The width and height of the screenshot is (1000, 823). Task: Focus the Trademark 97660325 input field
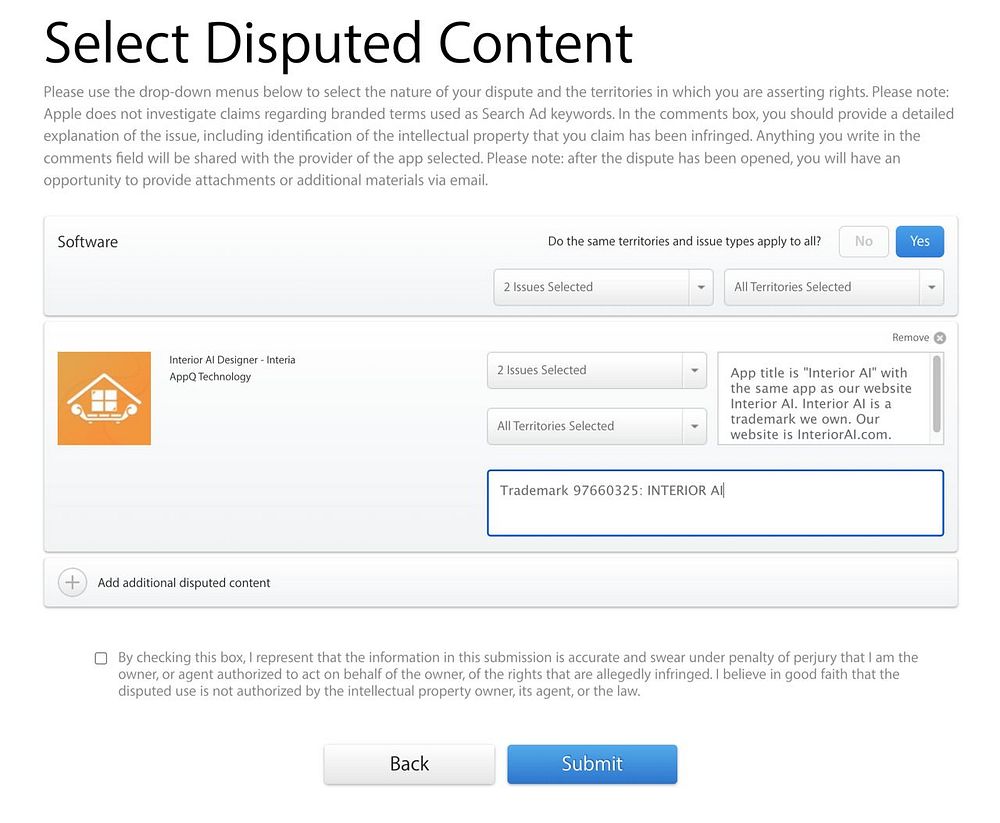pos(715,503)
